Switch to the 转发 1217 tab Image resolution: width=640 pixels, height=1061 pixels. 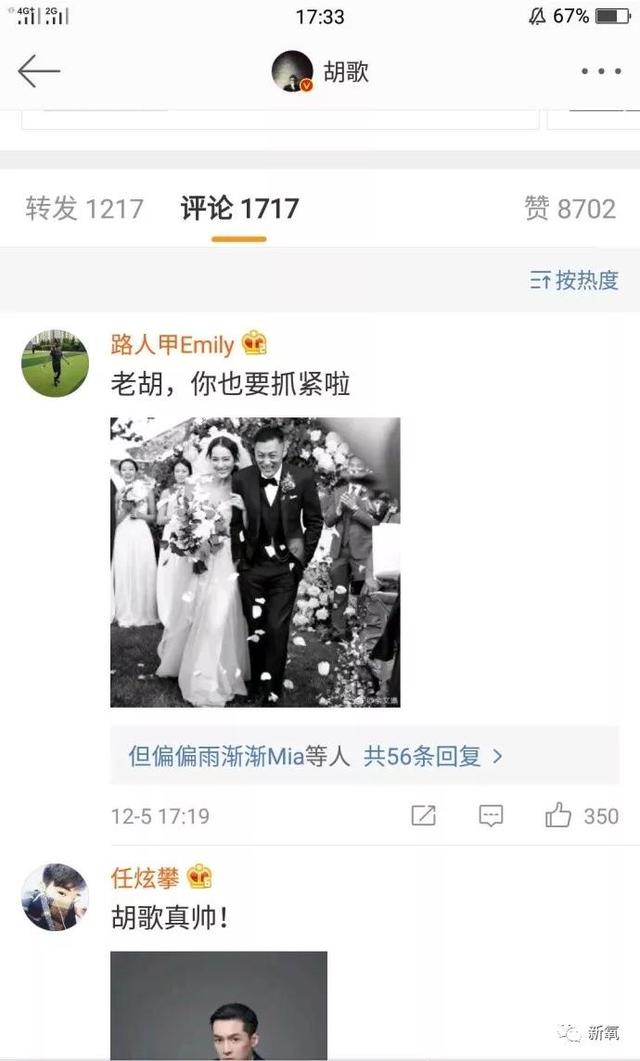[x=85, y=208]
